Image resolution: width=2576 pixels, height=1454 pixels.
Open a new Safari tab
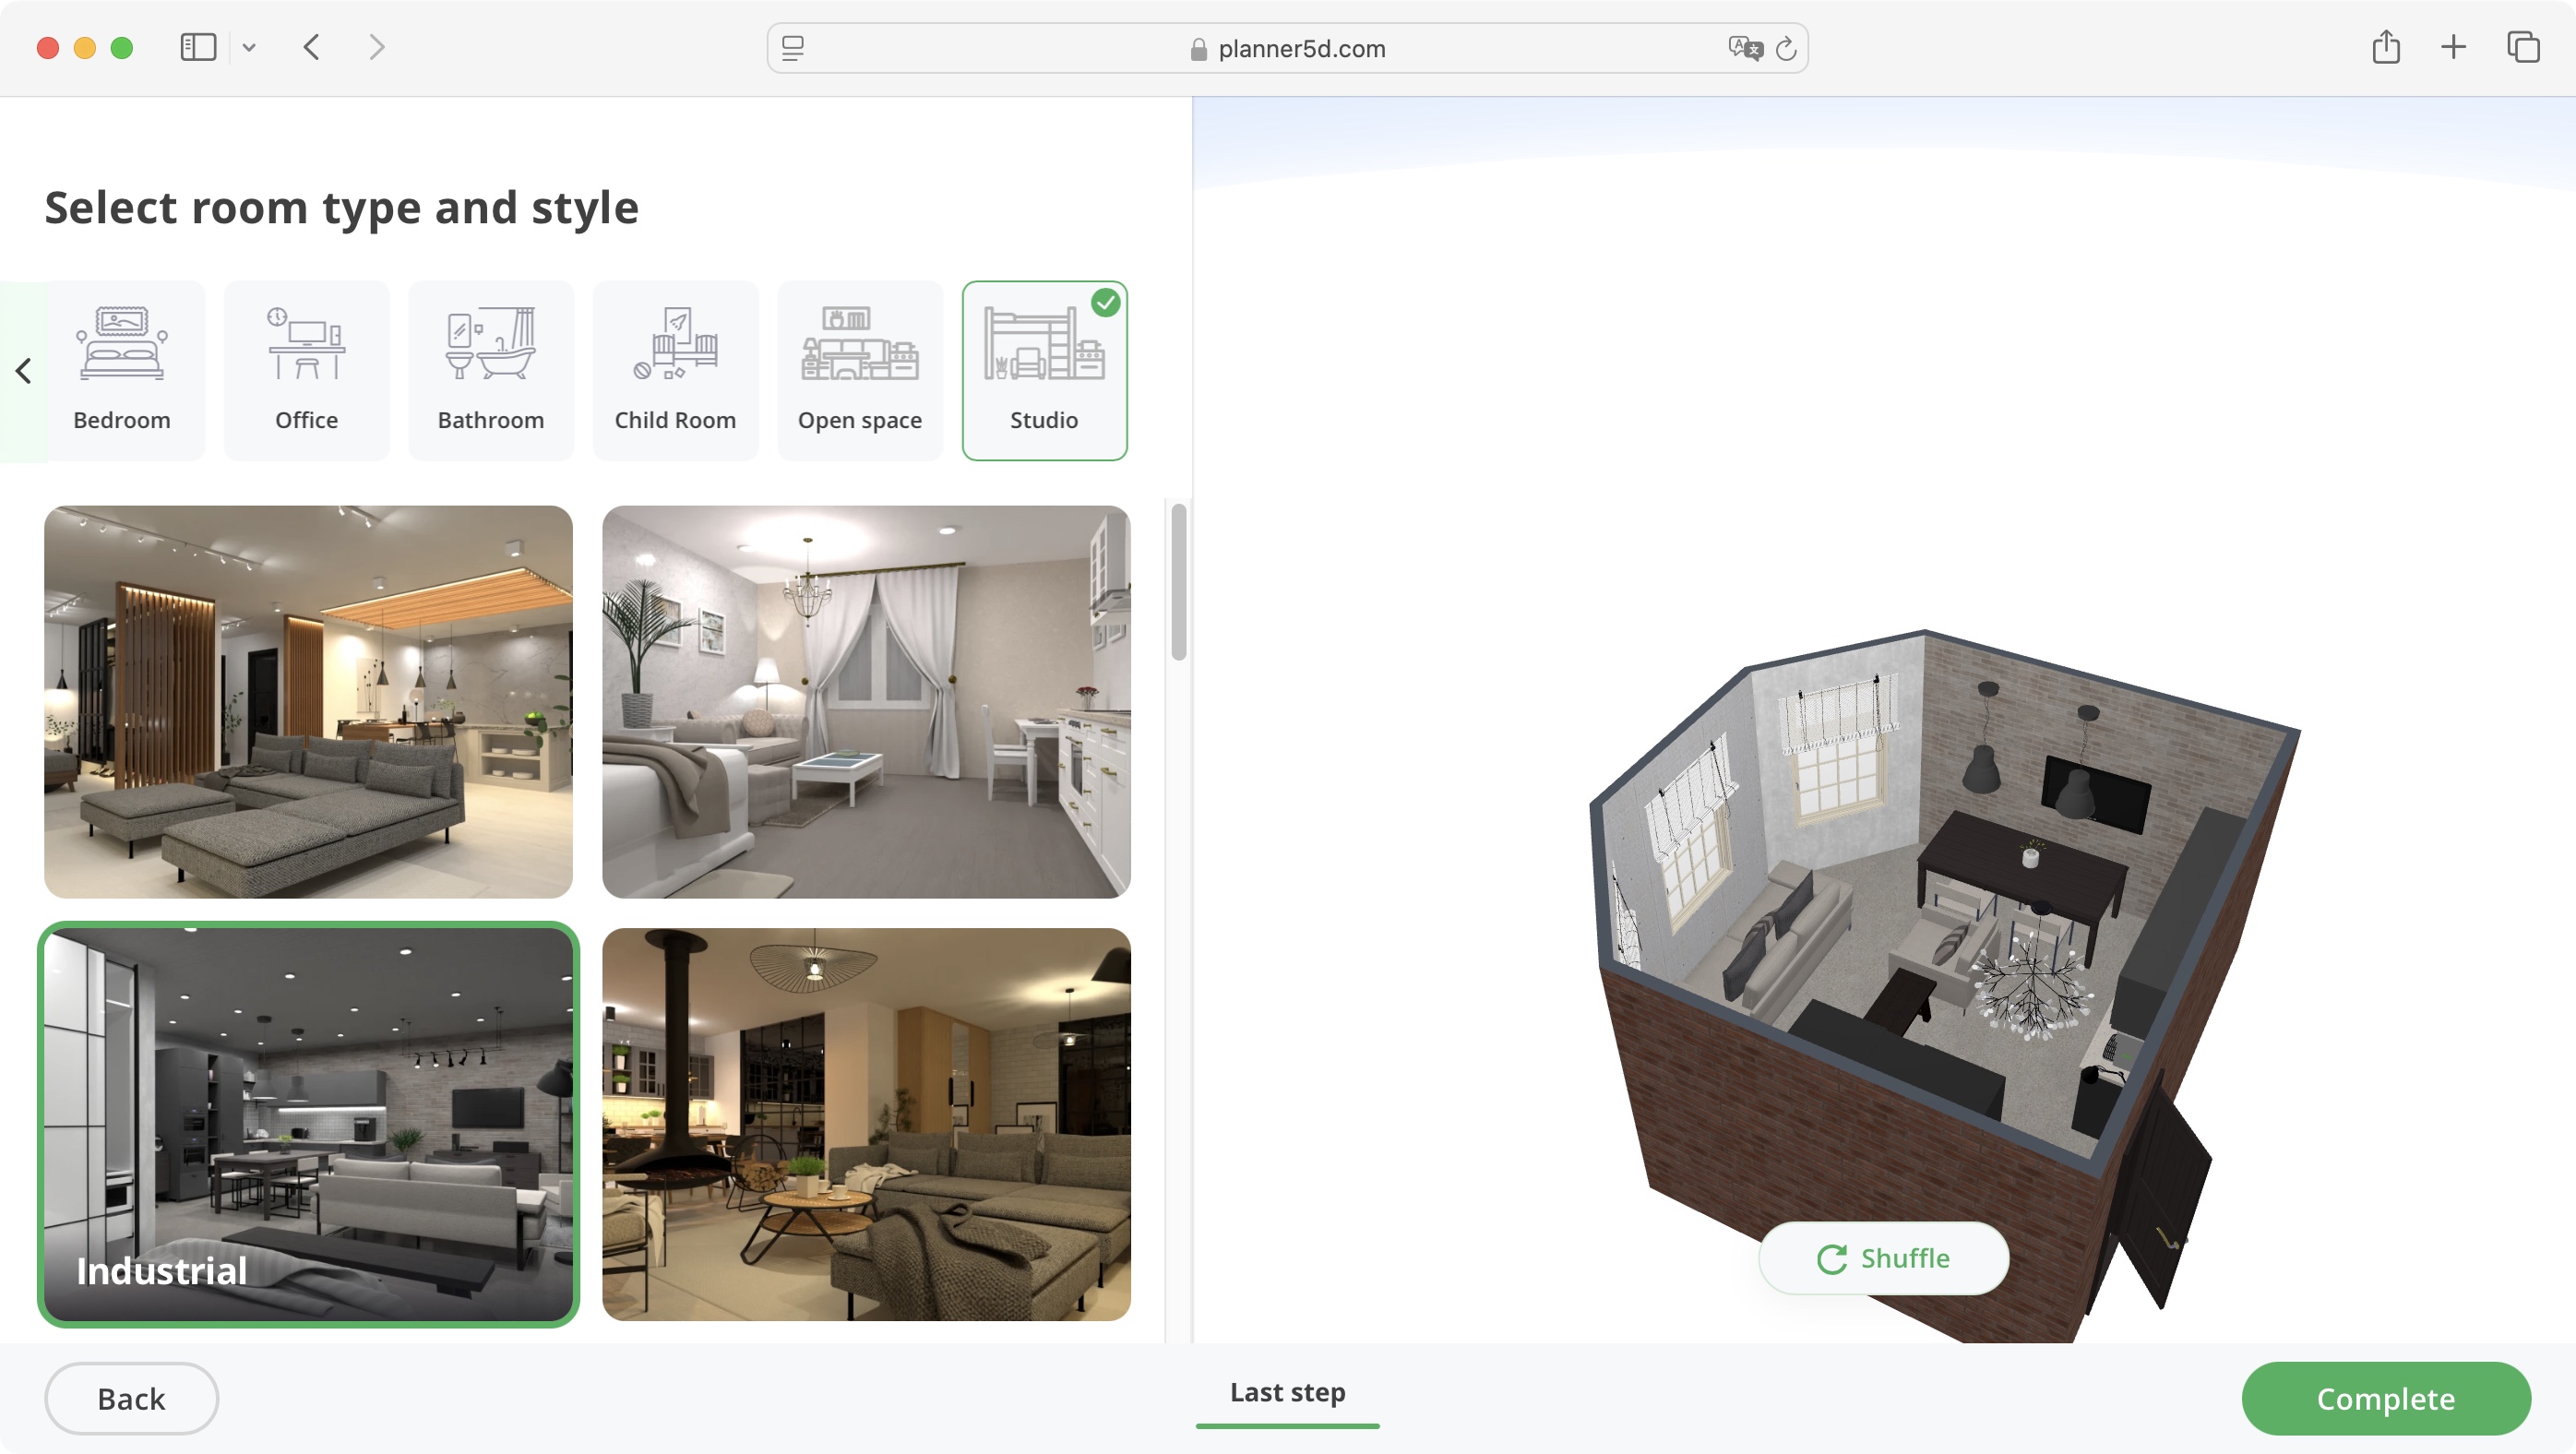tap(2453, 47)
